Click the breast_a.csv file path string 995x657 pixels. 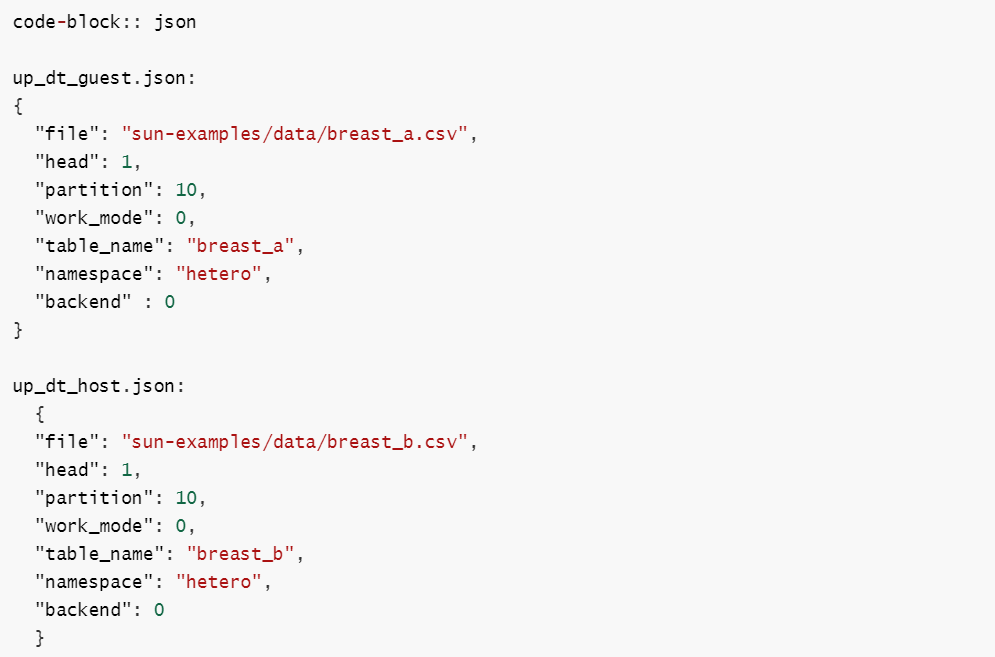294,134
